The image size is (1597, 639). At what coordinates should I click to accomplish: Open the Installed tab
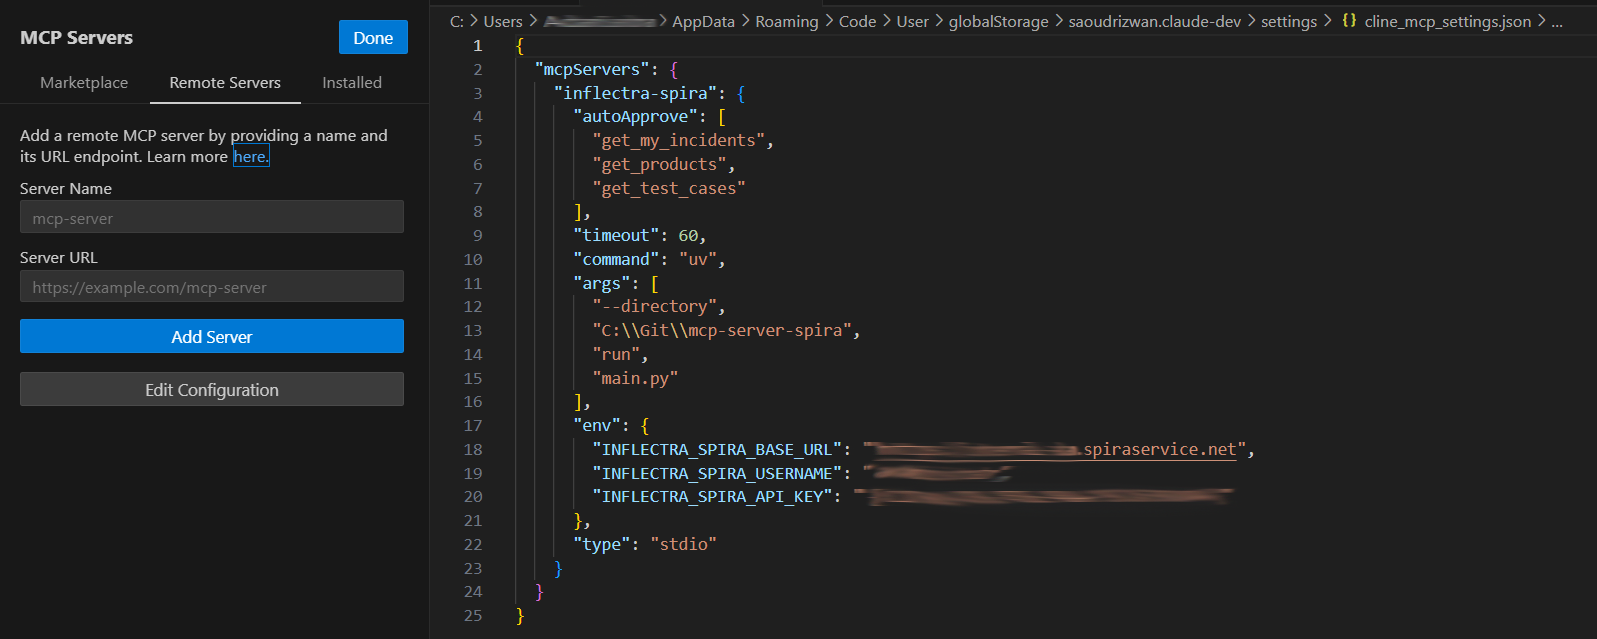coord(352,83)
